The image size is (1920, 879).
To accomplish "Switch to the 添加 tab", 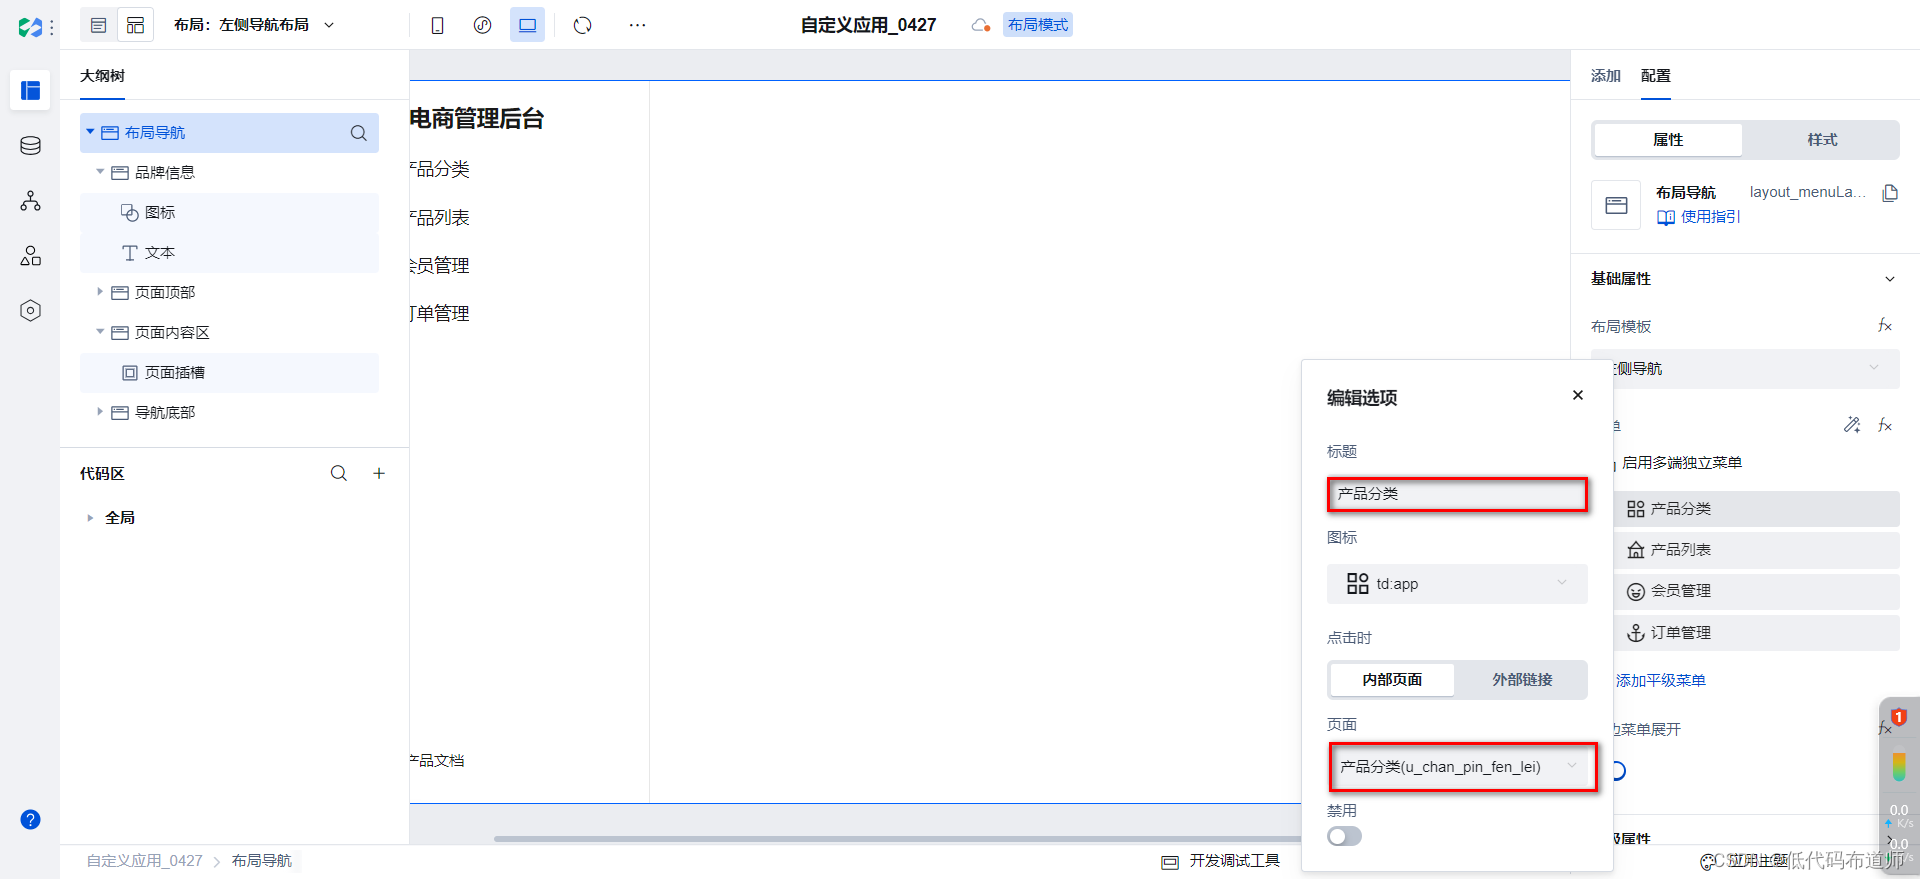I will pos(1606,76).
